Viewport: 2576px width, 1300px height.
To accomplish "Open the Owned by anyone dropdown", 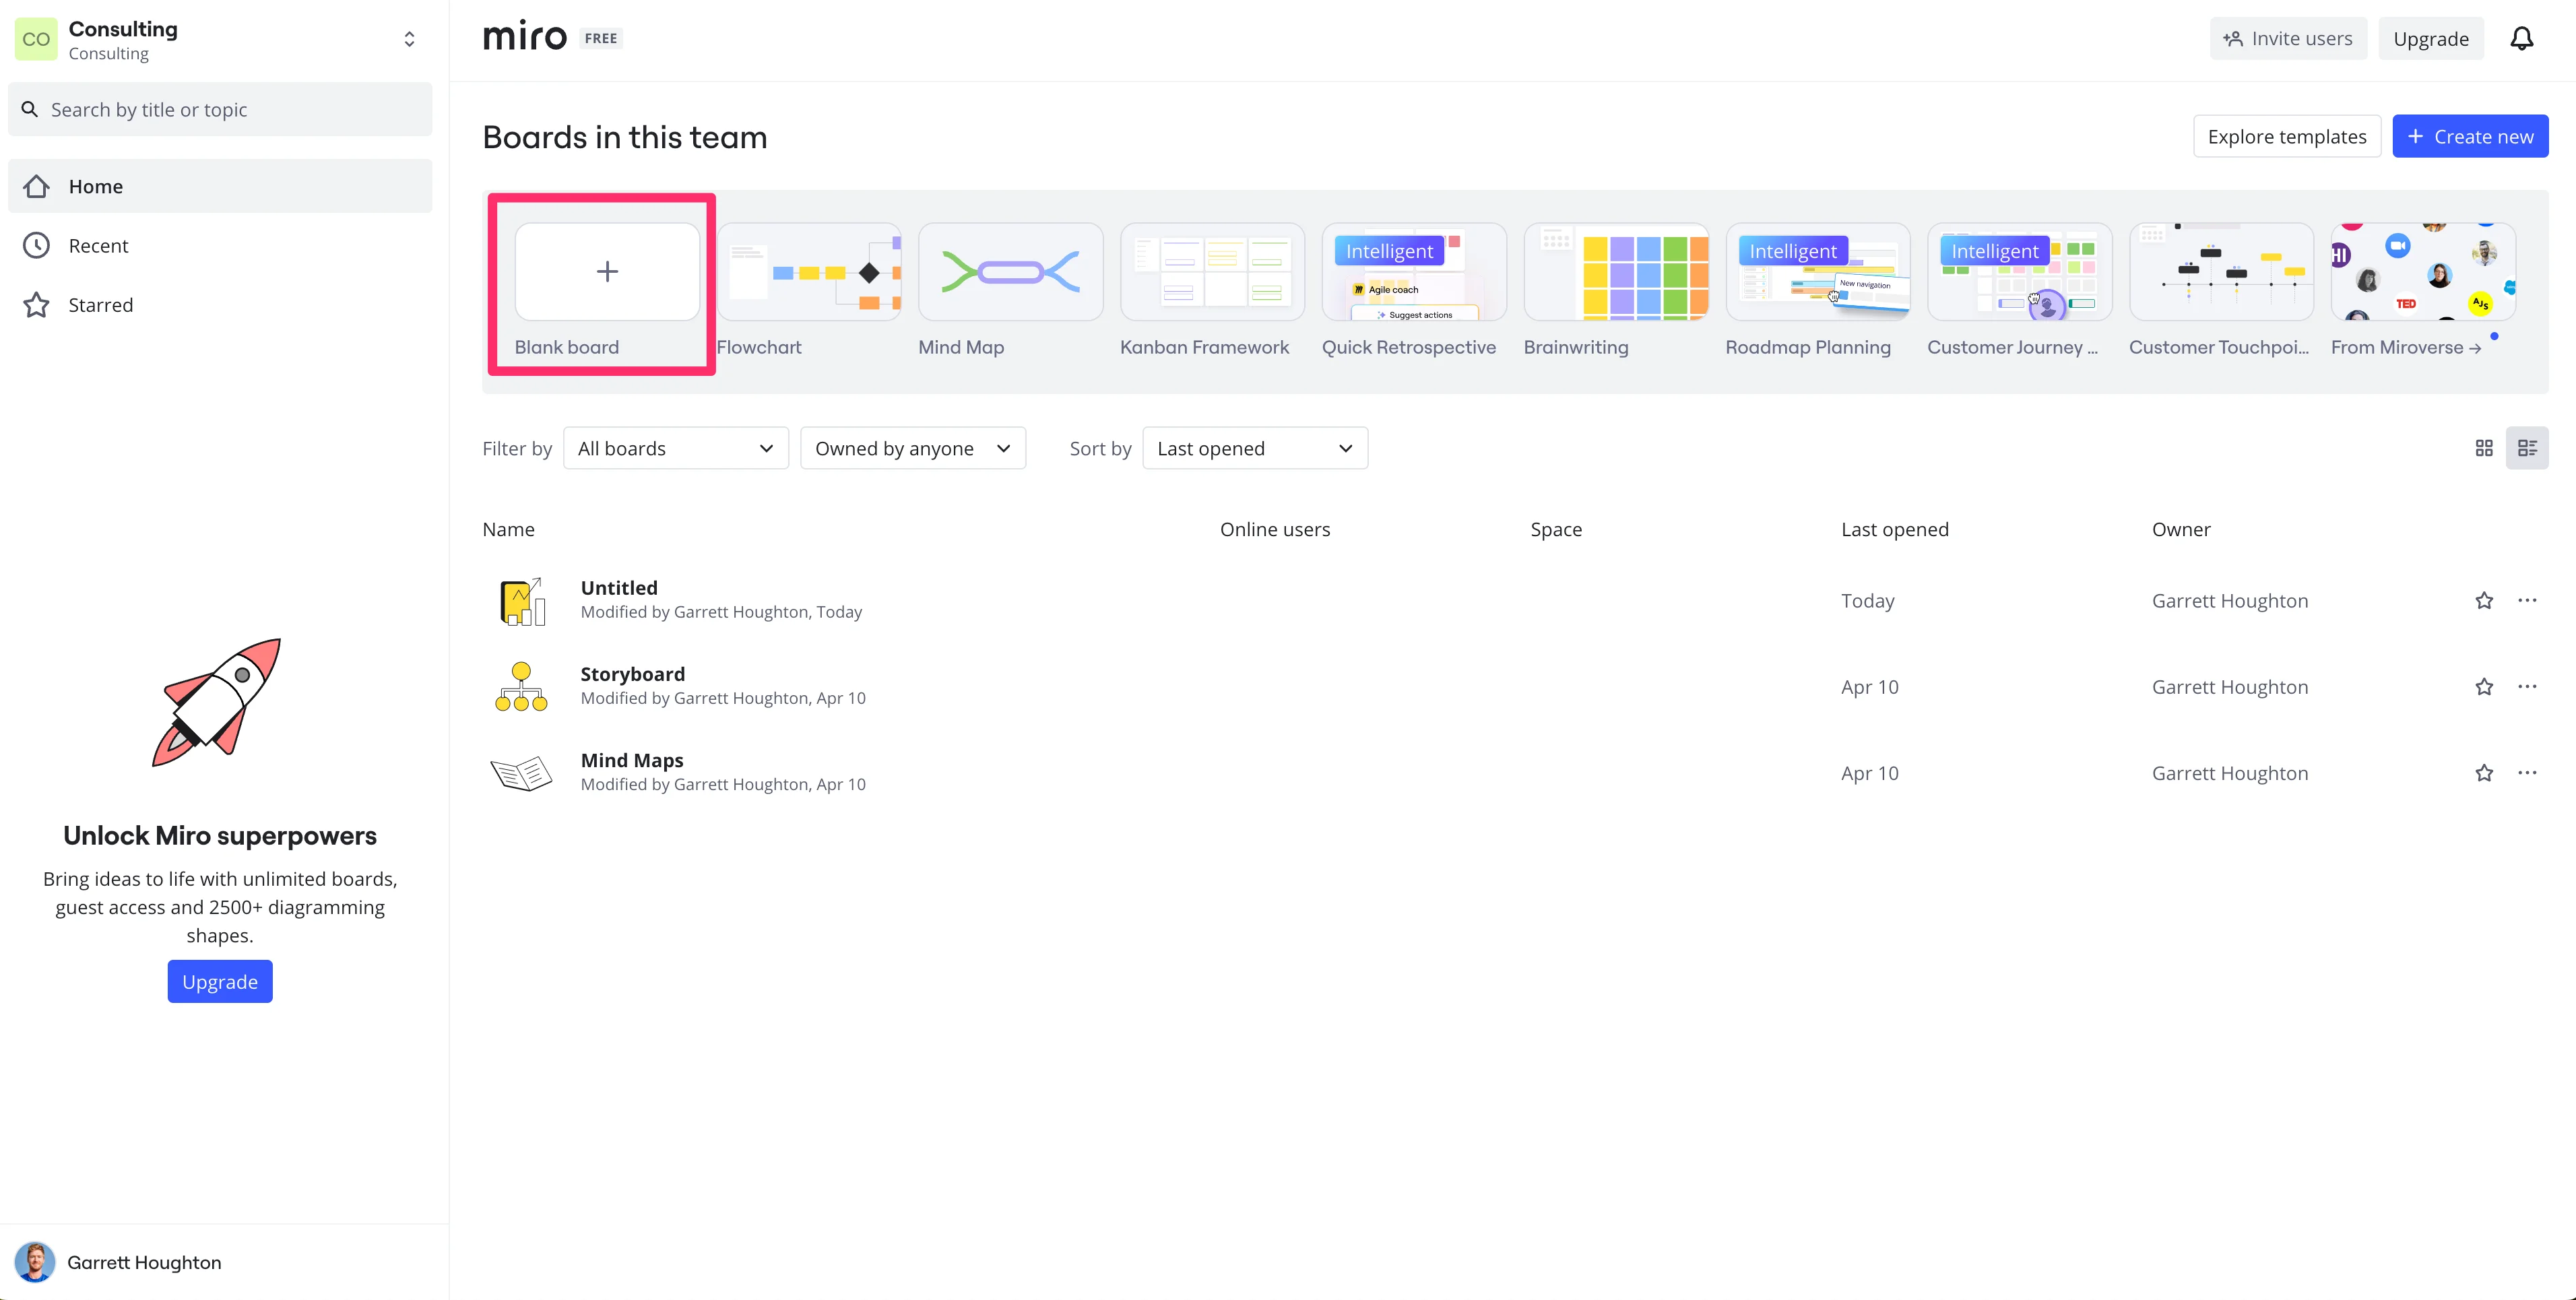I will [x=912, y=448].
